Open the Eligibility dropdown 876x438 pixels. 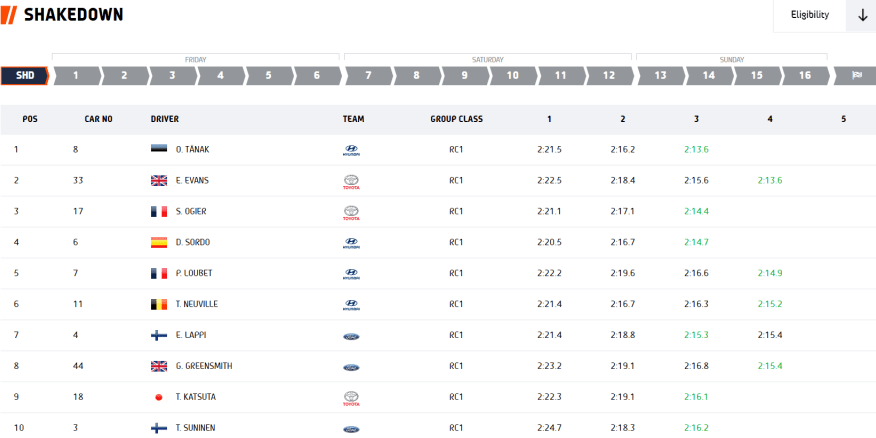pos(809,15)
